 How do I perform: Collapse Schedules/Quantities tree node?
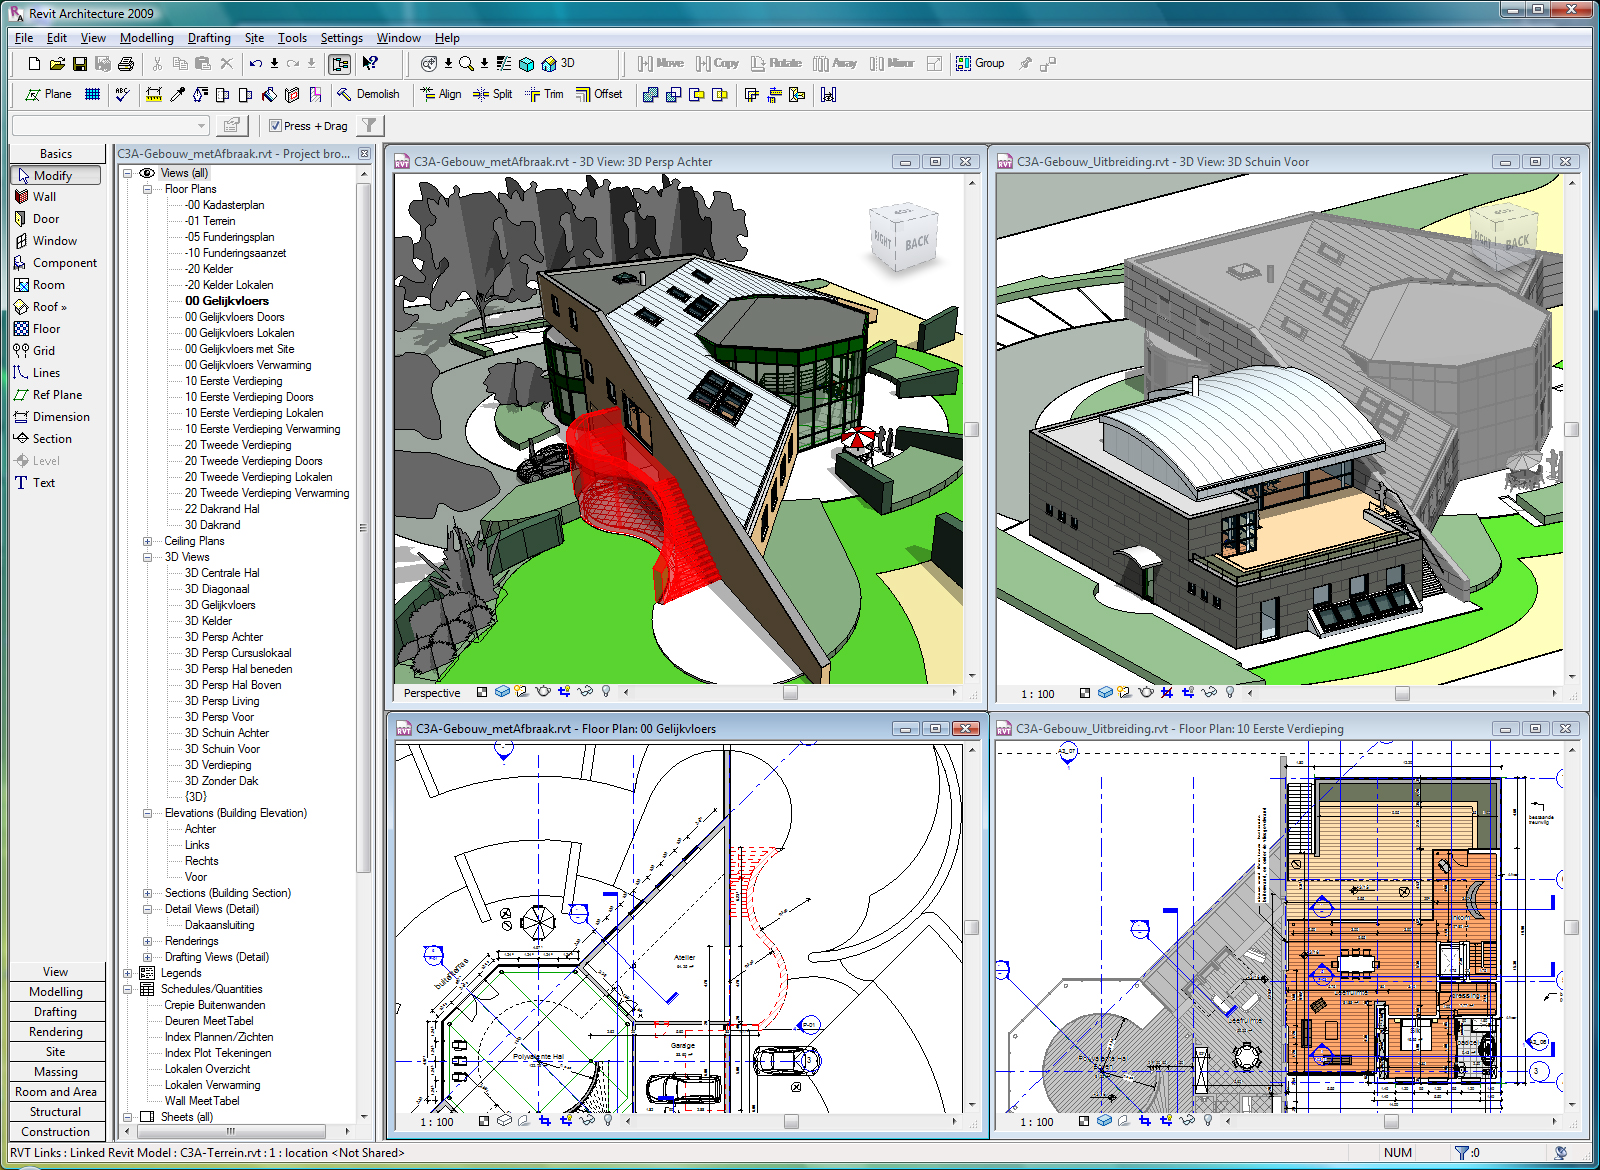128,989
